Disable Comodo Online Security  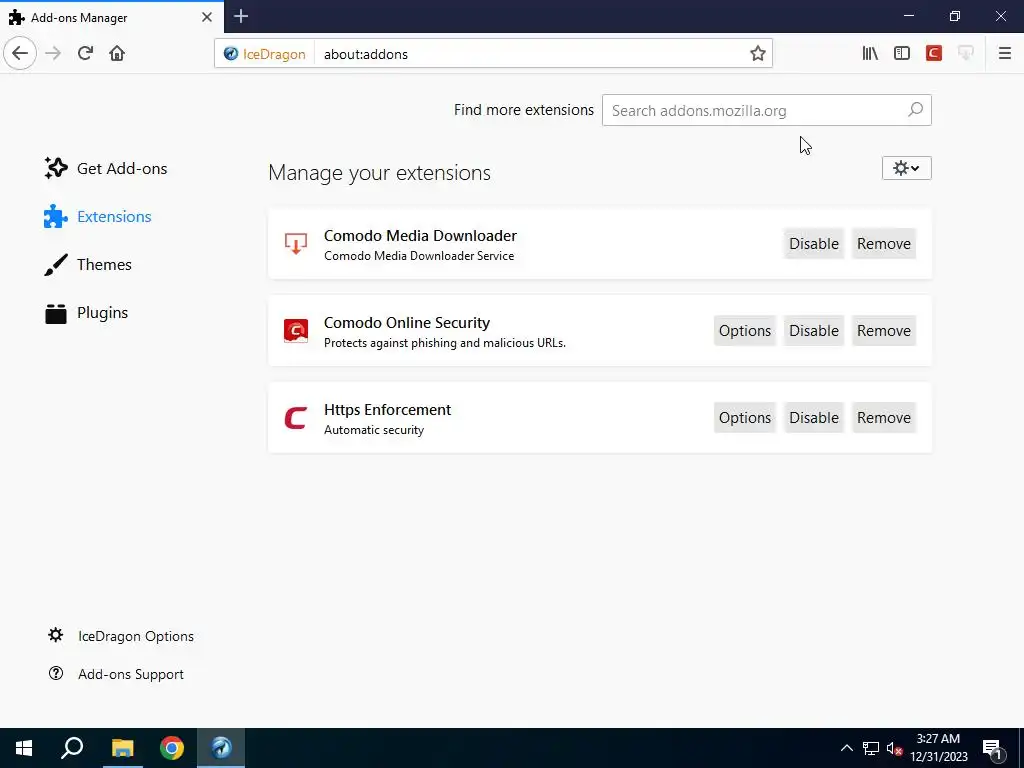pyautogui.click(x=814, y=330)
